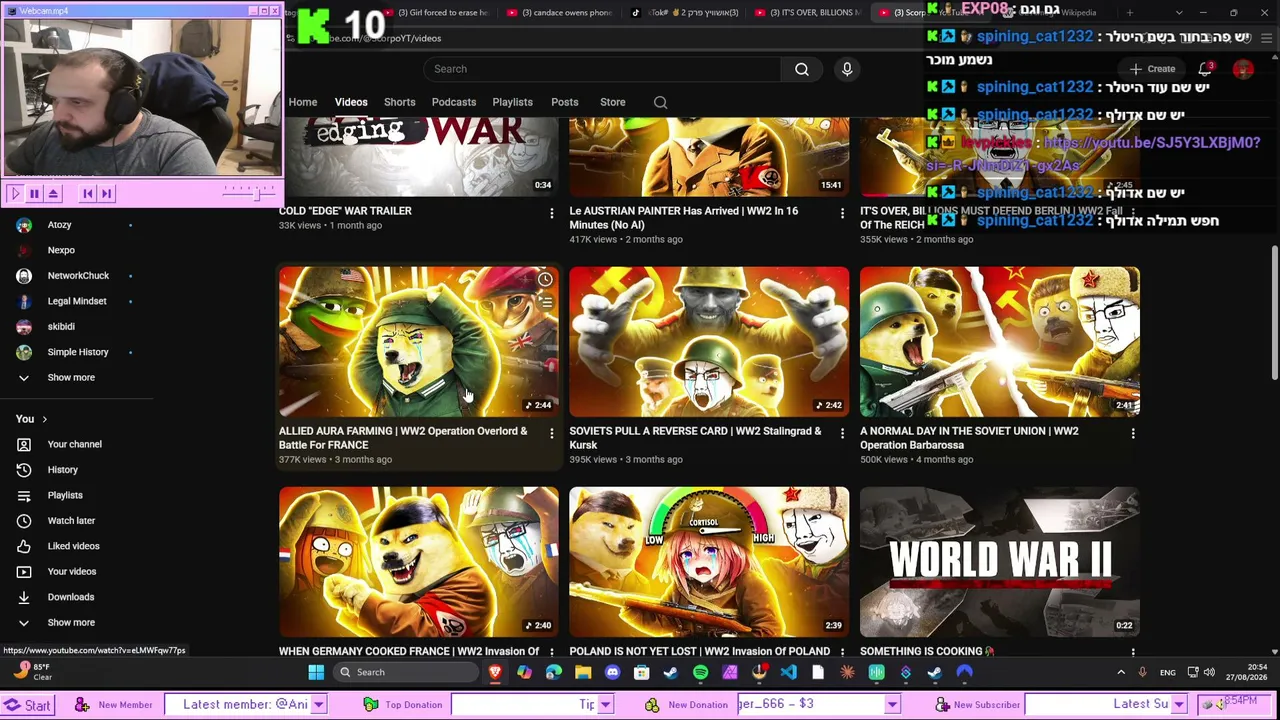Open the ENG language indicator in the tray
The image size is (1280, 720).
[x=1168, y=672]
